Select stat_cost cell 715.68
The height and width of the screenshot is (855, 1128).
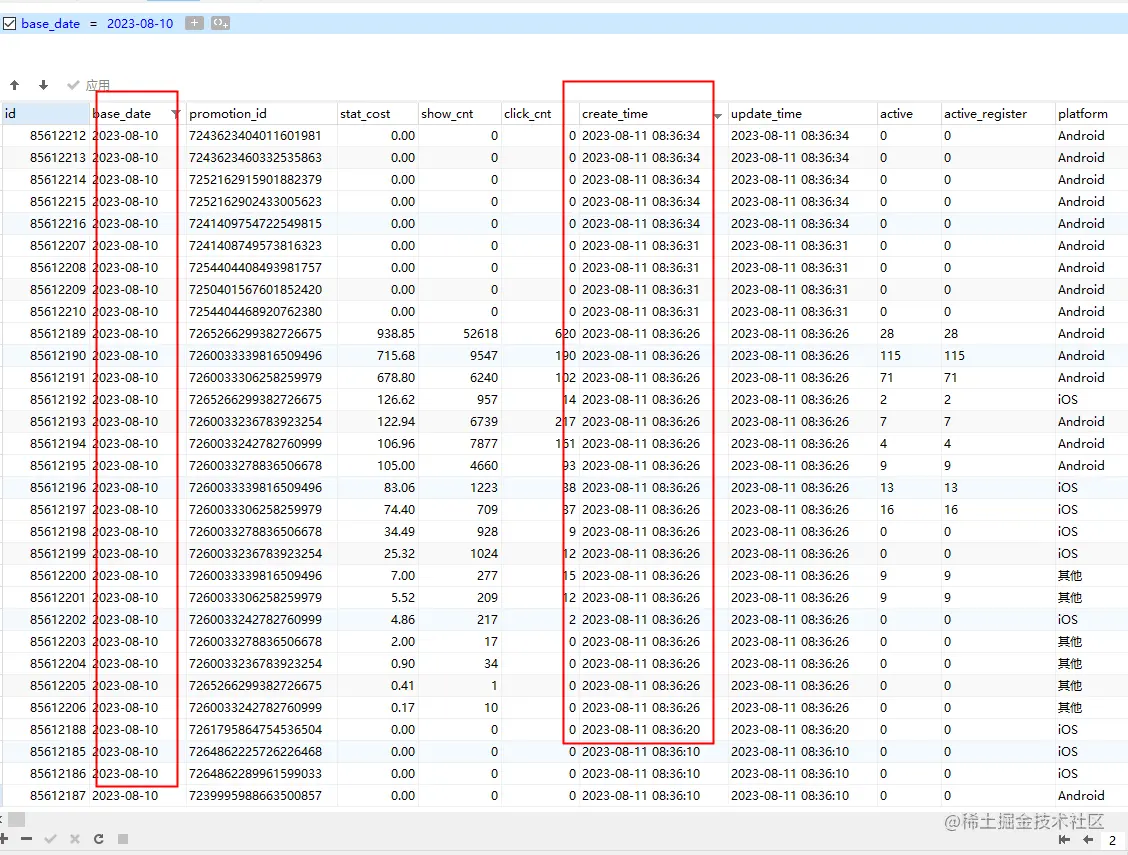(378, 355)
